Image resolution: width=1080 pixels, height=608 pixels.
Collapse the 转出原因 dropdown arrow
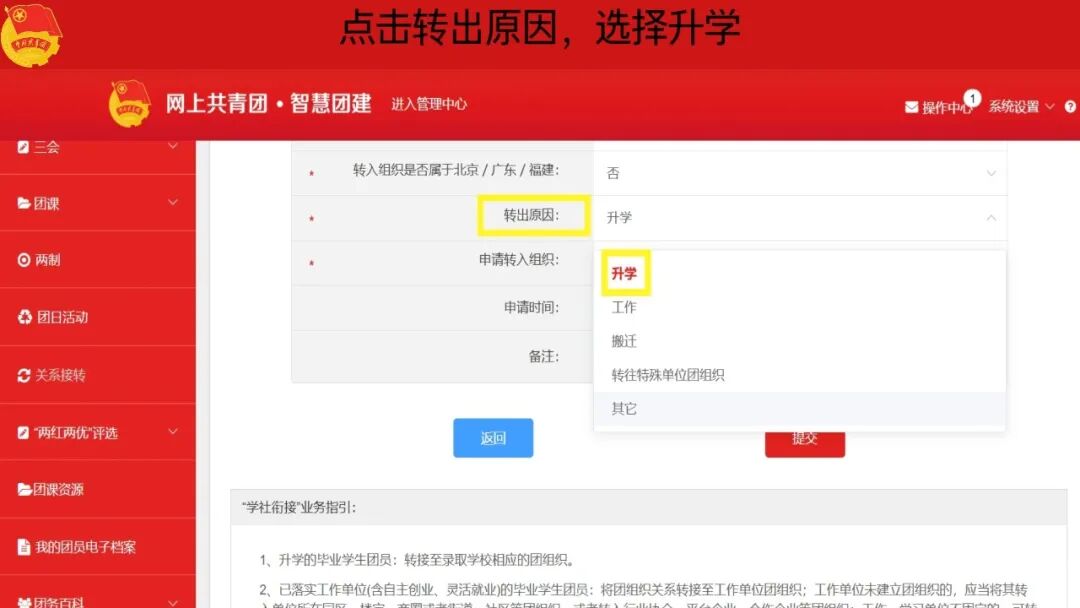coord(990,218)
